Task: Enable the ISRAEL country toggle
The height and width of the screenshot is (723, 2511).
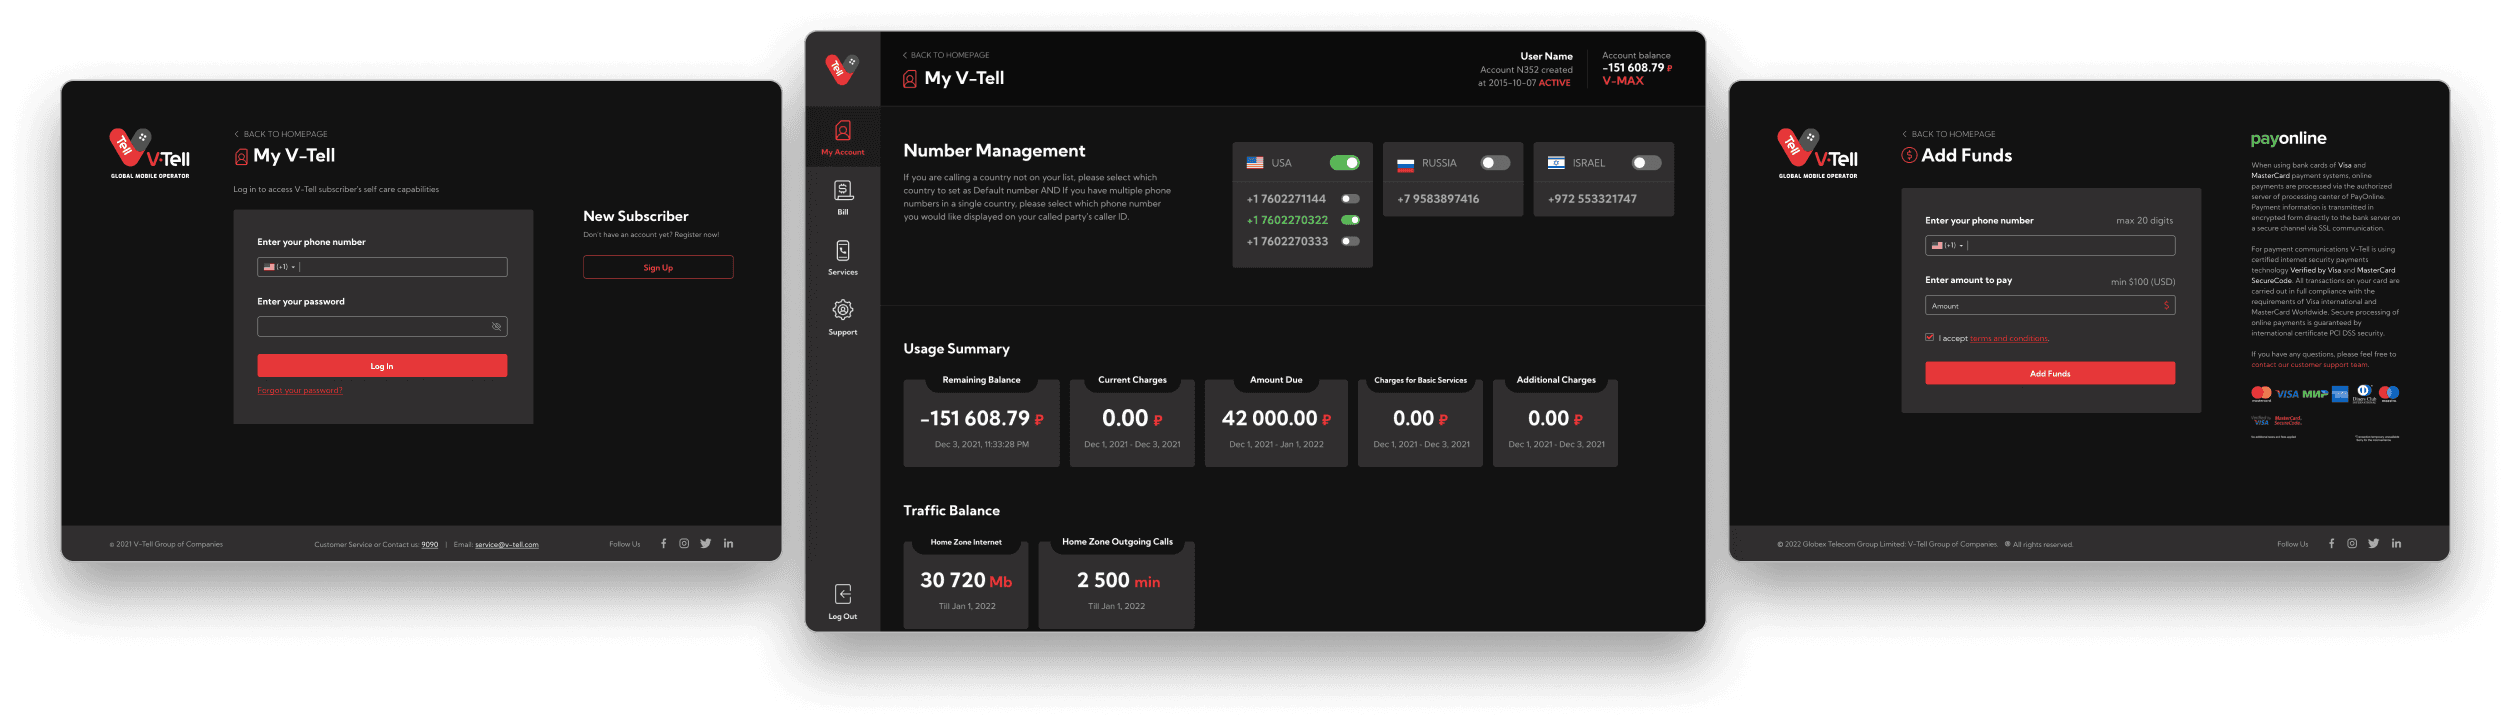Action: (x=1646, y=163)
